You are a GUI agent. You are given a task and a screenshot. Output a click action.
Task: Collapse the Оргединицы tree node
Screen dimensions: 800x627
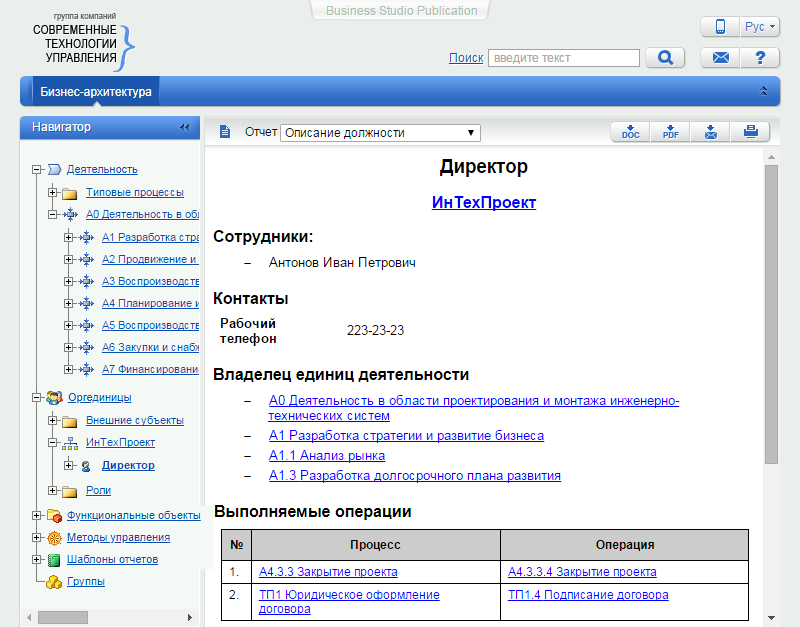(x=37, y=398)
